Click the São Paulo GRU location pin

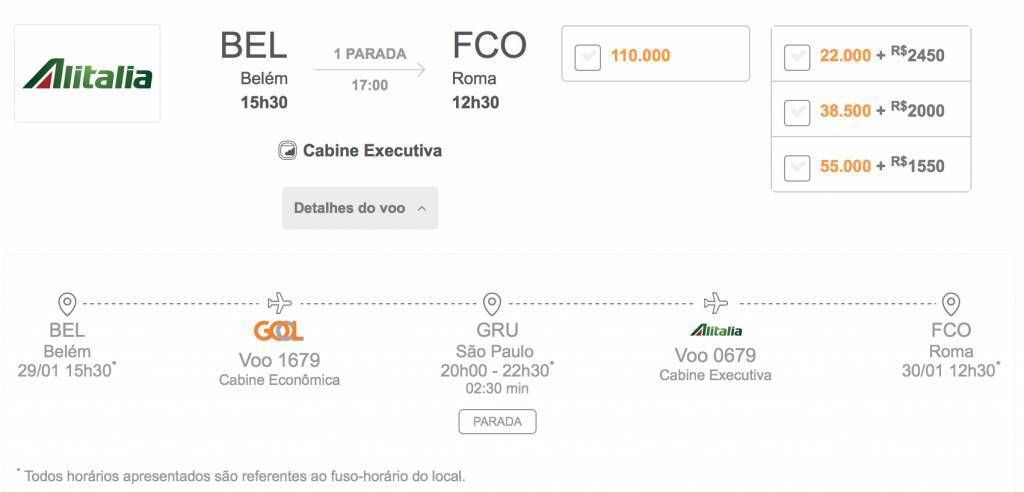click(x=492, y=303)
